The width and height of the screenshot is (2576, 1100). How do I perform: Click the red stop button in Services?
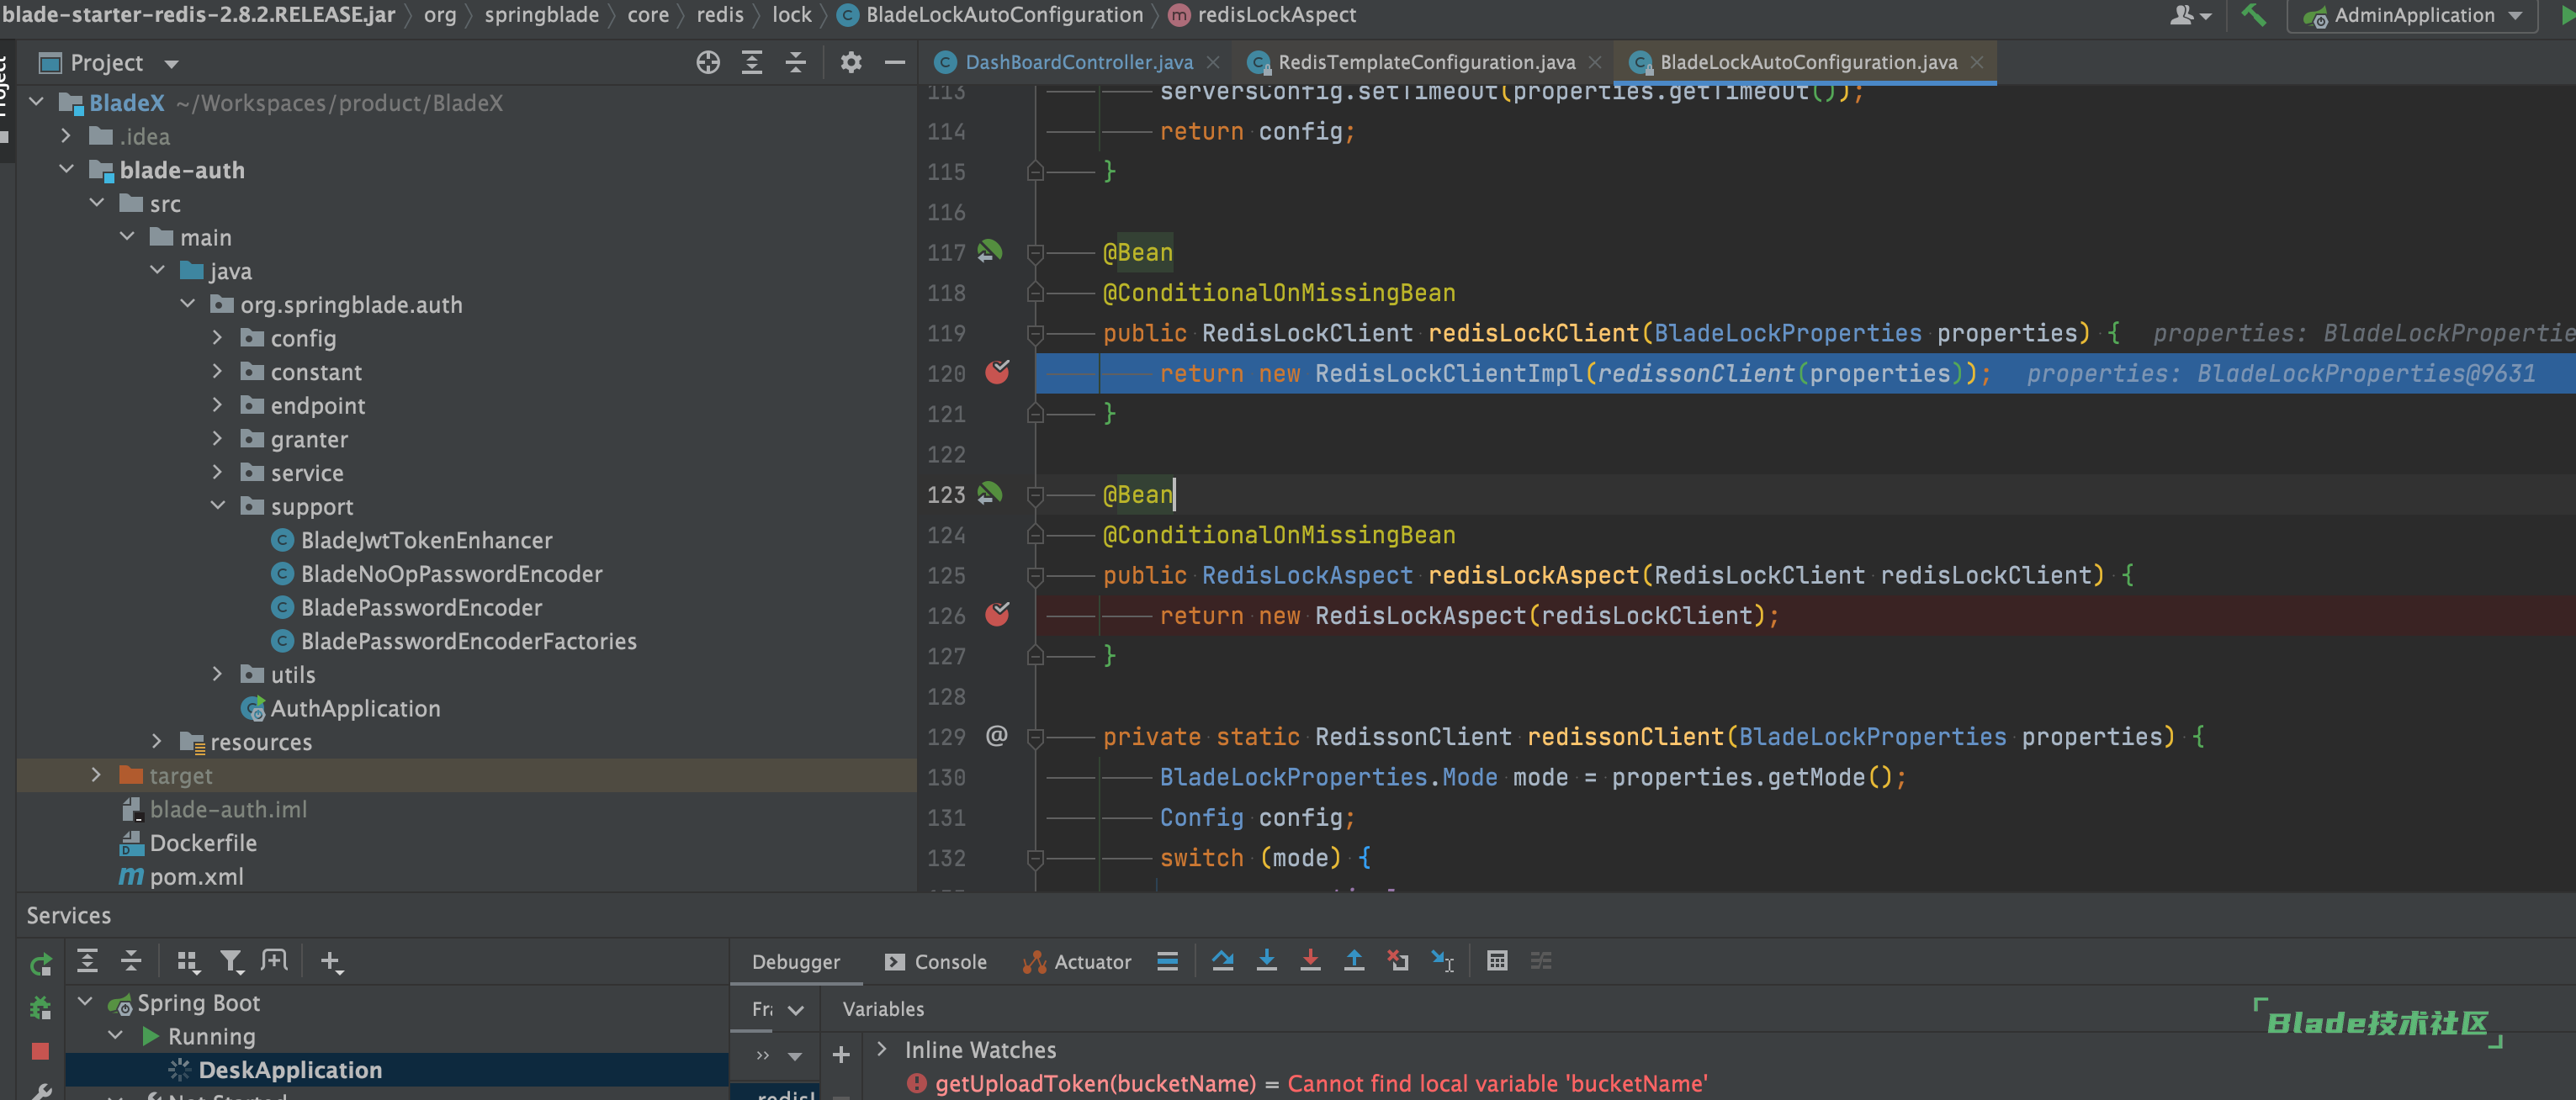click(40, 1051)
